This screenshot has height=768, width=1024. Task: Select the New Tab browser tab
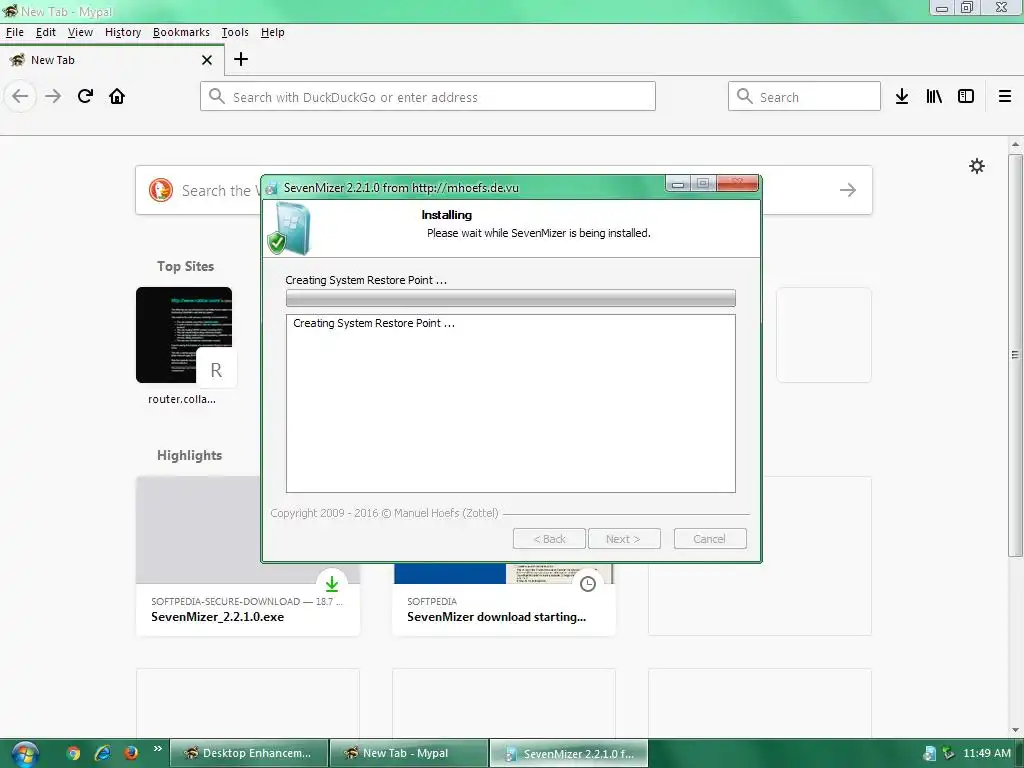point(112,60)
